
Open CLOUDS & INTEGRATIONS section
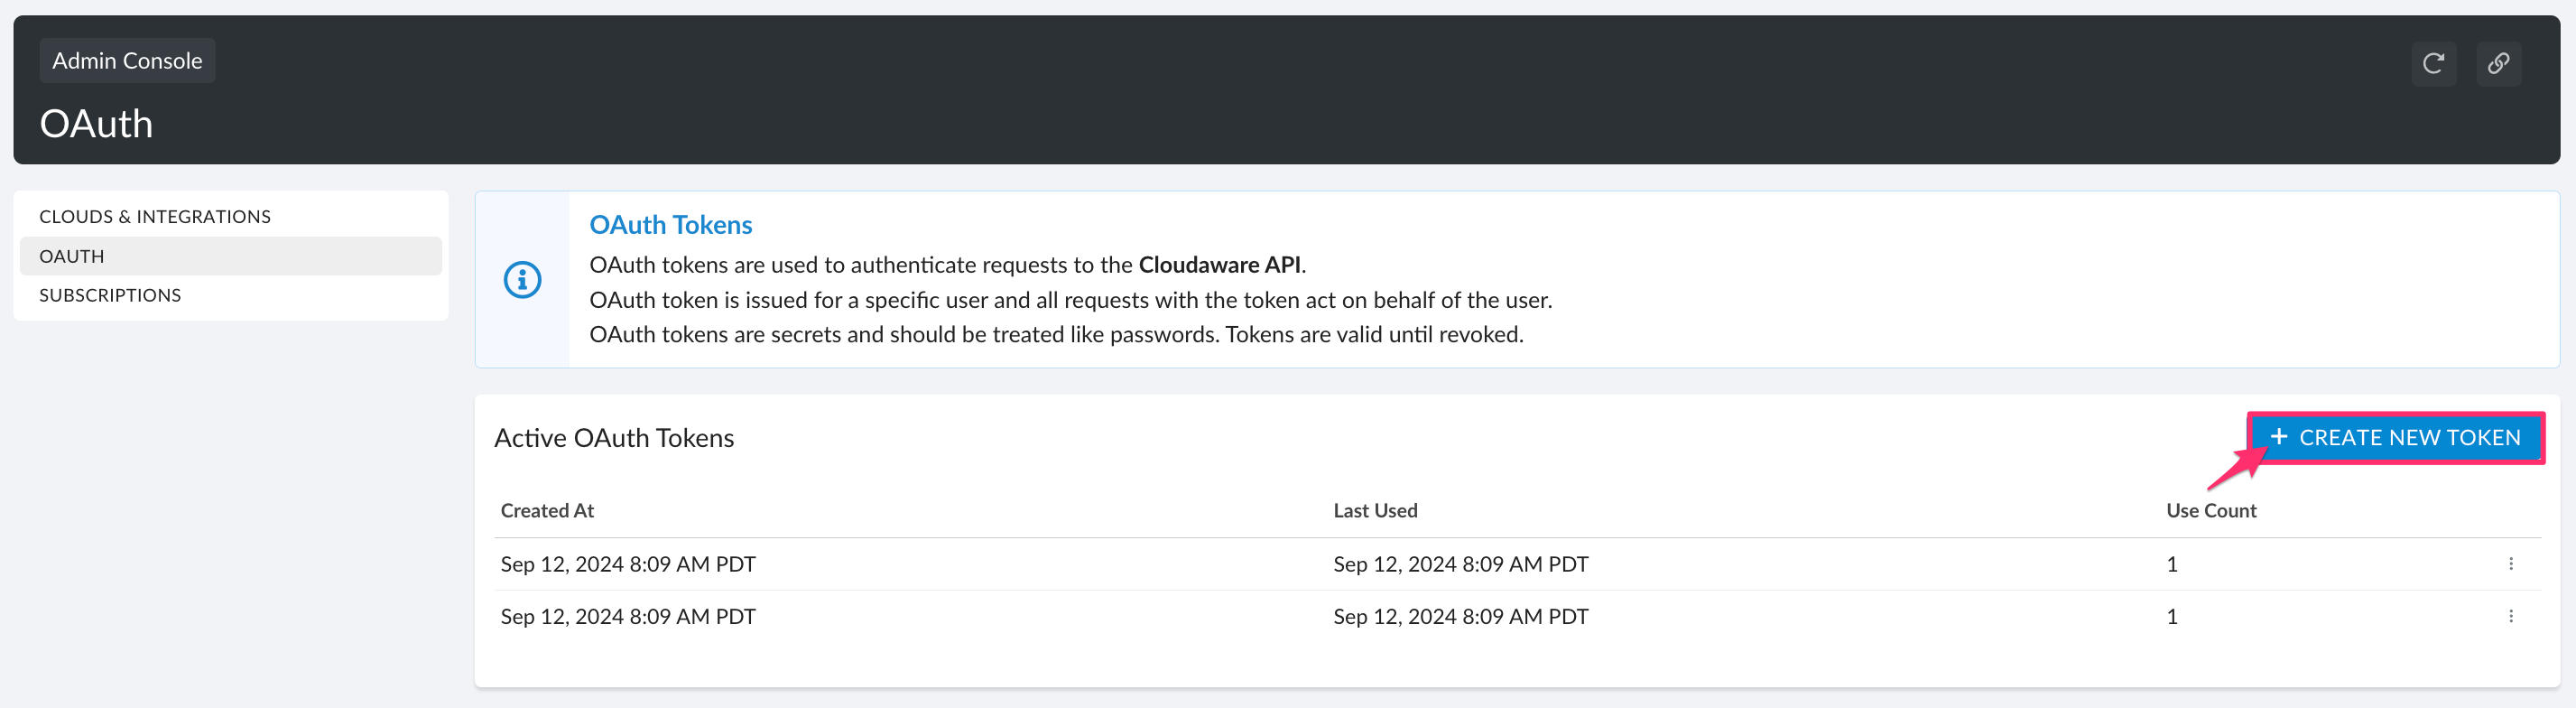pos(155,215)
